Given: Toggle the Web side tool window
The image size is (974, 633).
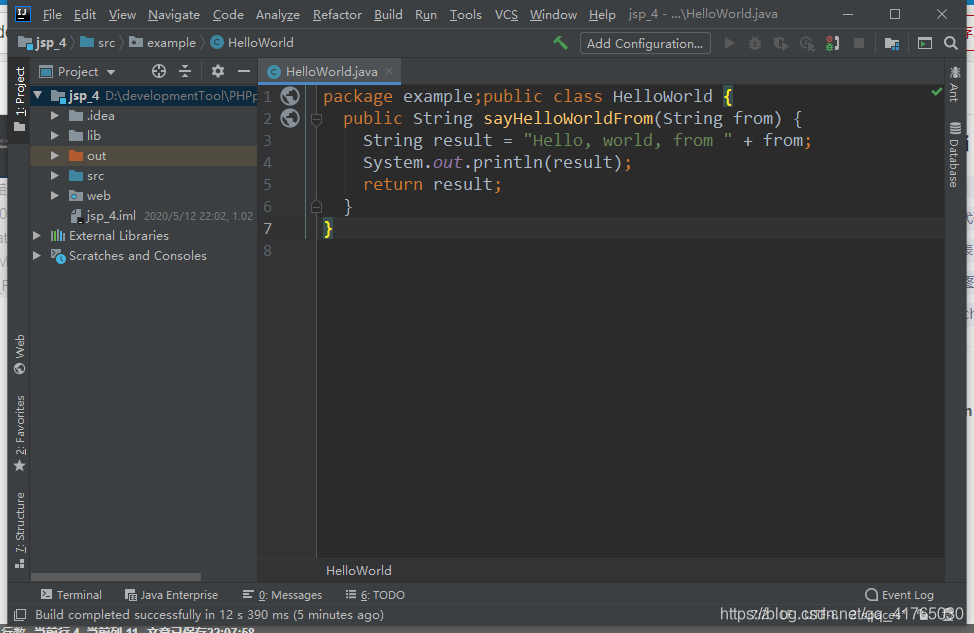Looking at the screenshot, I should click(20, 355).
